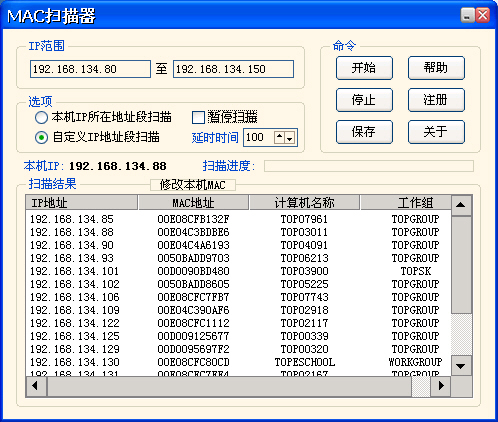Click computer name TOP03900
498x422 pixels.
304,271
